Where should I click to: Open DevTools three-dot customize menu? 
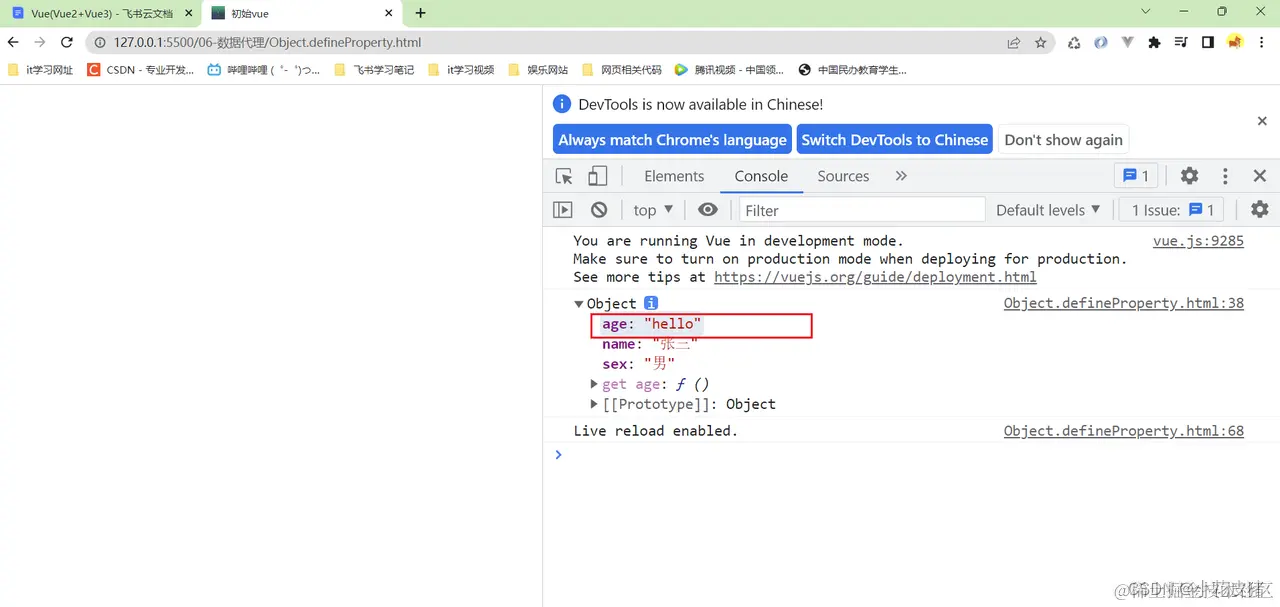[x=1225, y=176]
